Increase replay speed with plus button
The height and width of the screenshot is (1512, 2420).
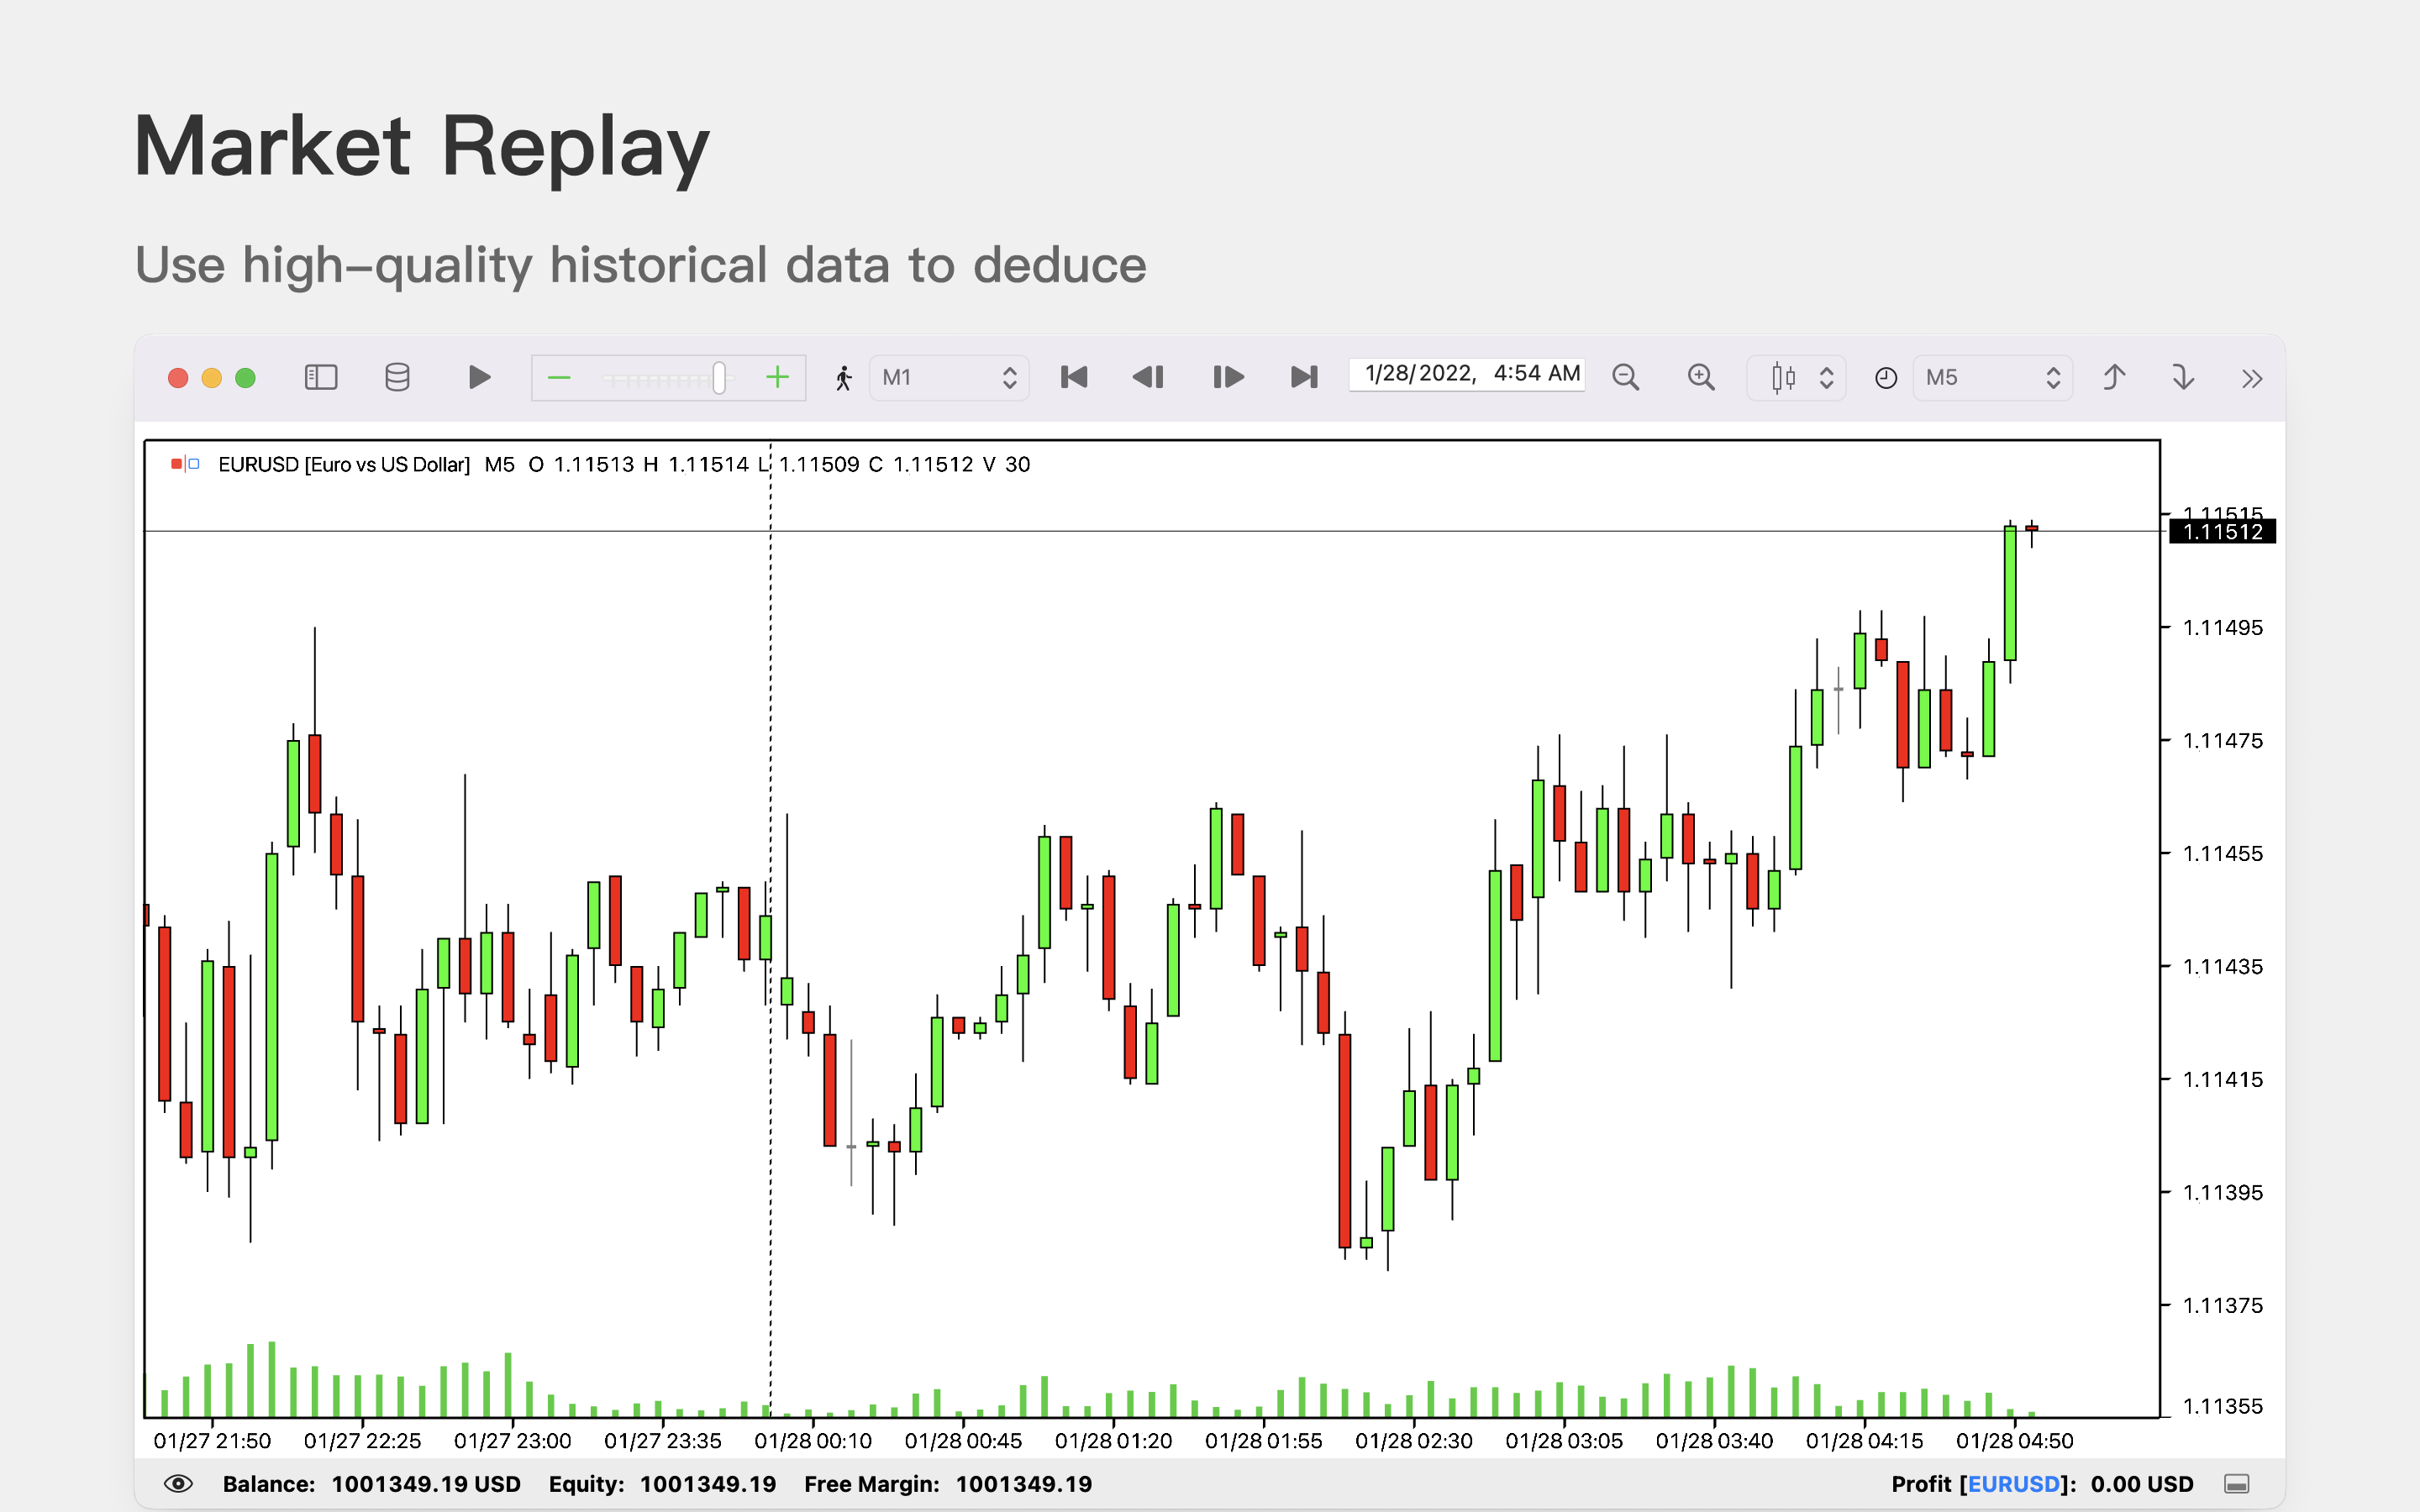pos(777,377)
